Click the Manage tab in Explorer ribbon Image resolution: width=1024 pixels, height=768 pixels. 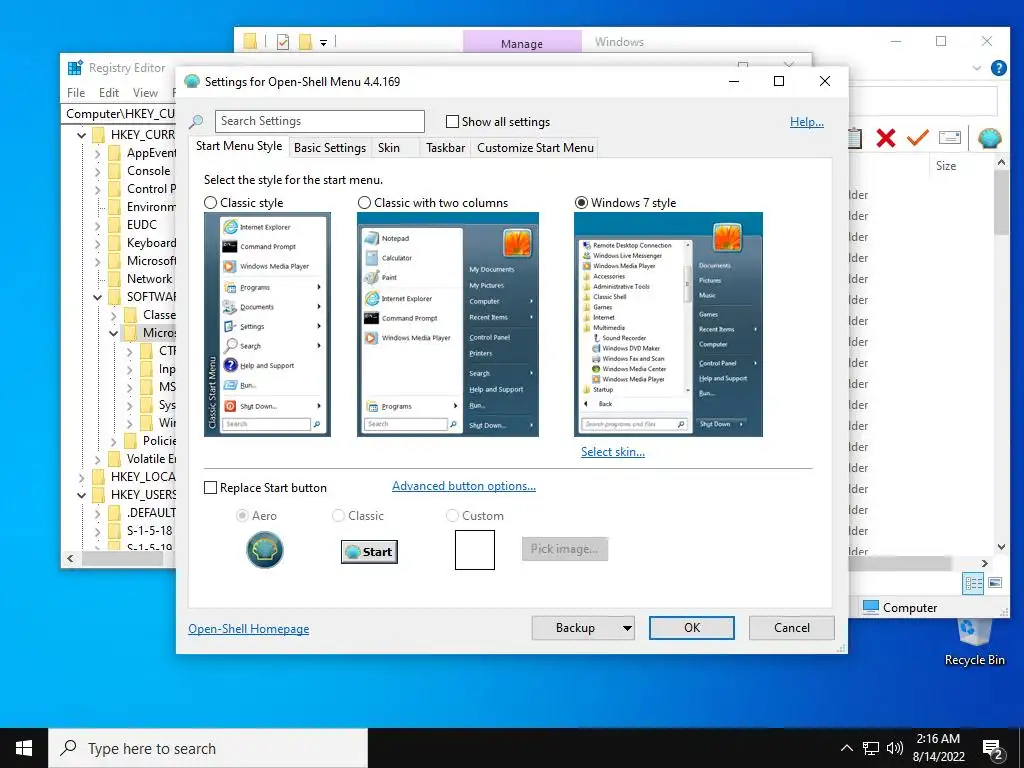[x=522, y=43]
